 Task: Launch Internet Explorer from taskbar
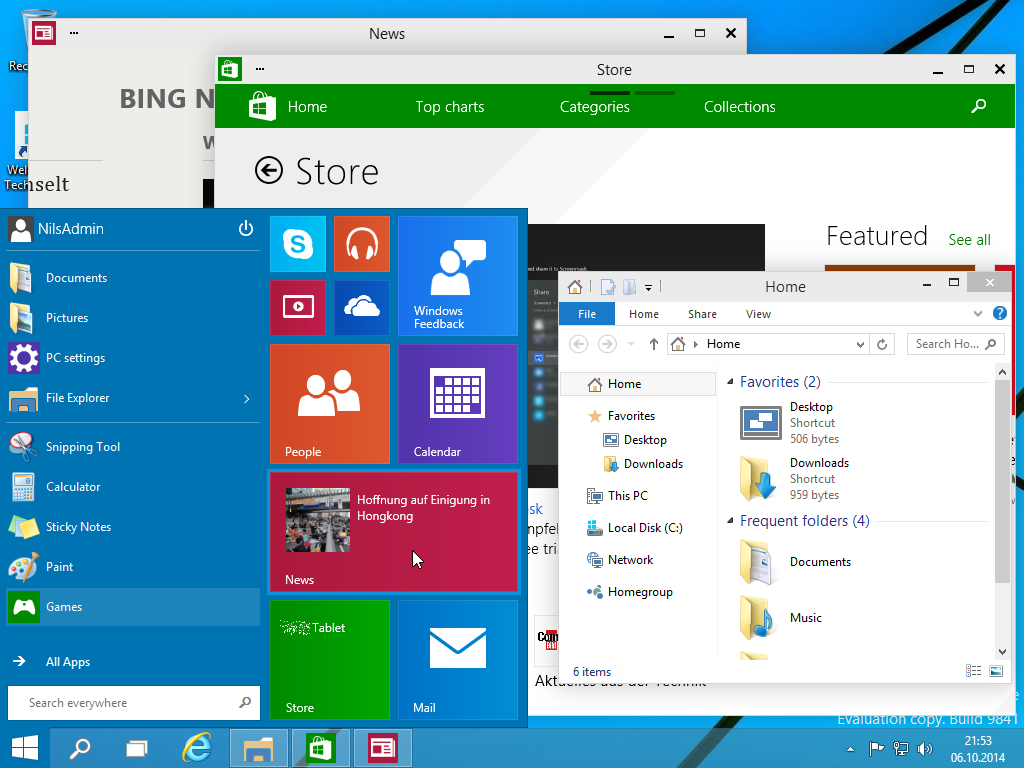(197, 748)
